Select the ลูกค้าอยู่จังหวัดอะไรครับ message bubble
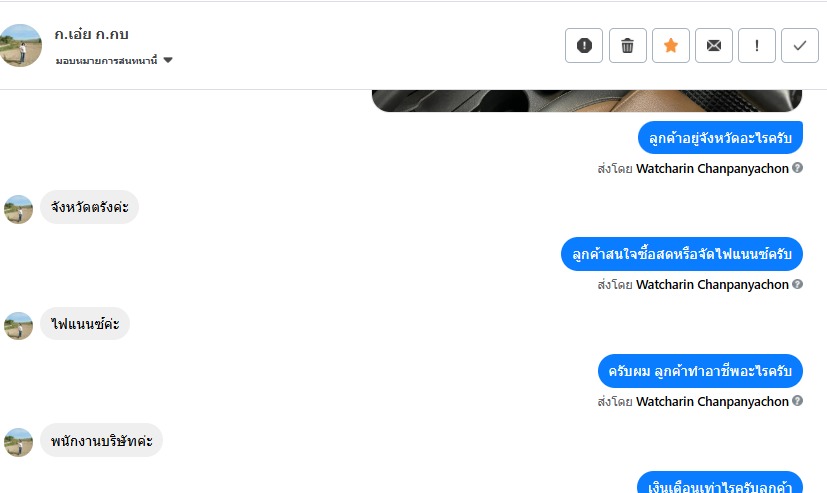Image resolution: width=827 pixels, height=493 pixels. (x=720, y=138)
